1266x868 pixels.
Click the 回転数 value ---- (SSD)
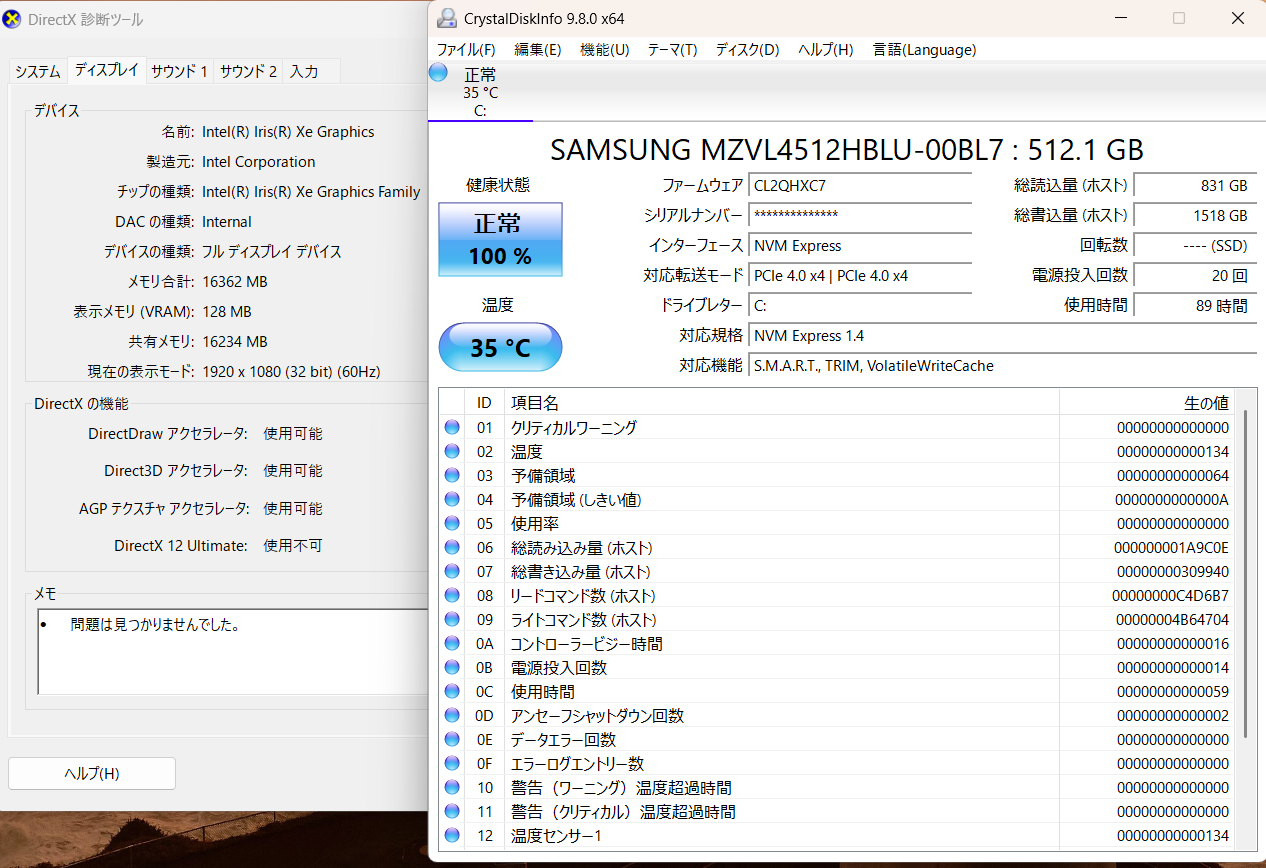pyautogui.click(x=1195, y=245)
